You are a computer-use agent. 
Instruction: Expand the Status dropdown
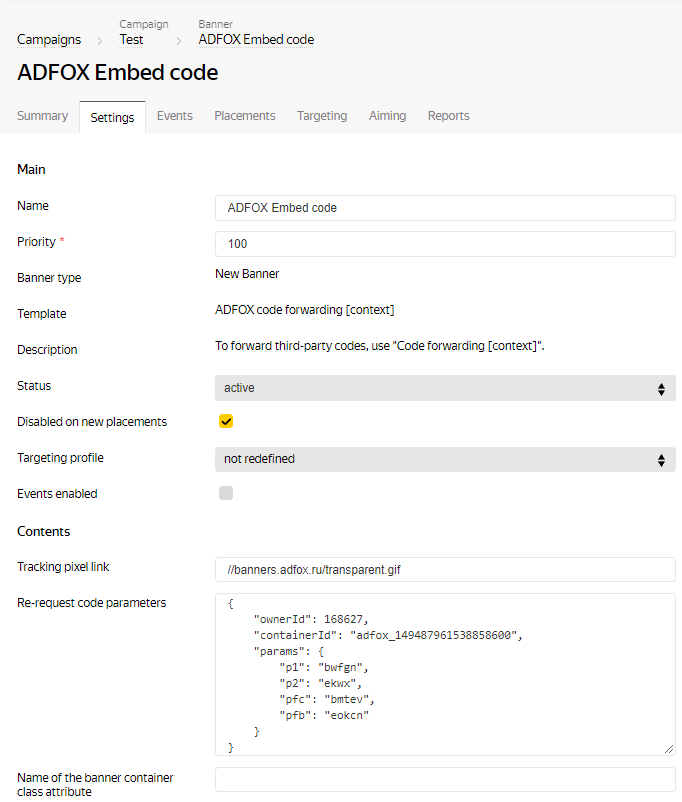(445, 388)
